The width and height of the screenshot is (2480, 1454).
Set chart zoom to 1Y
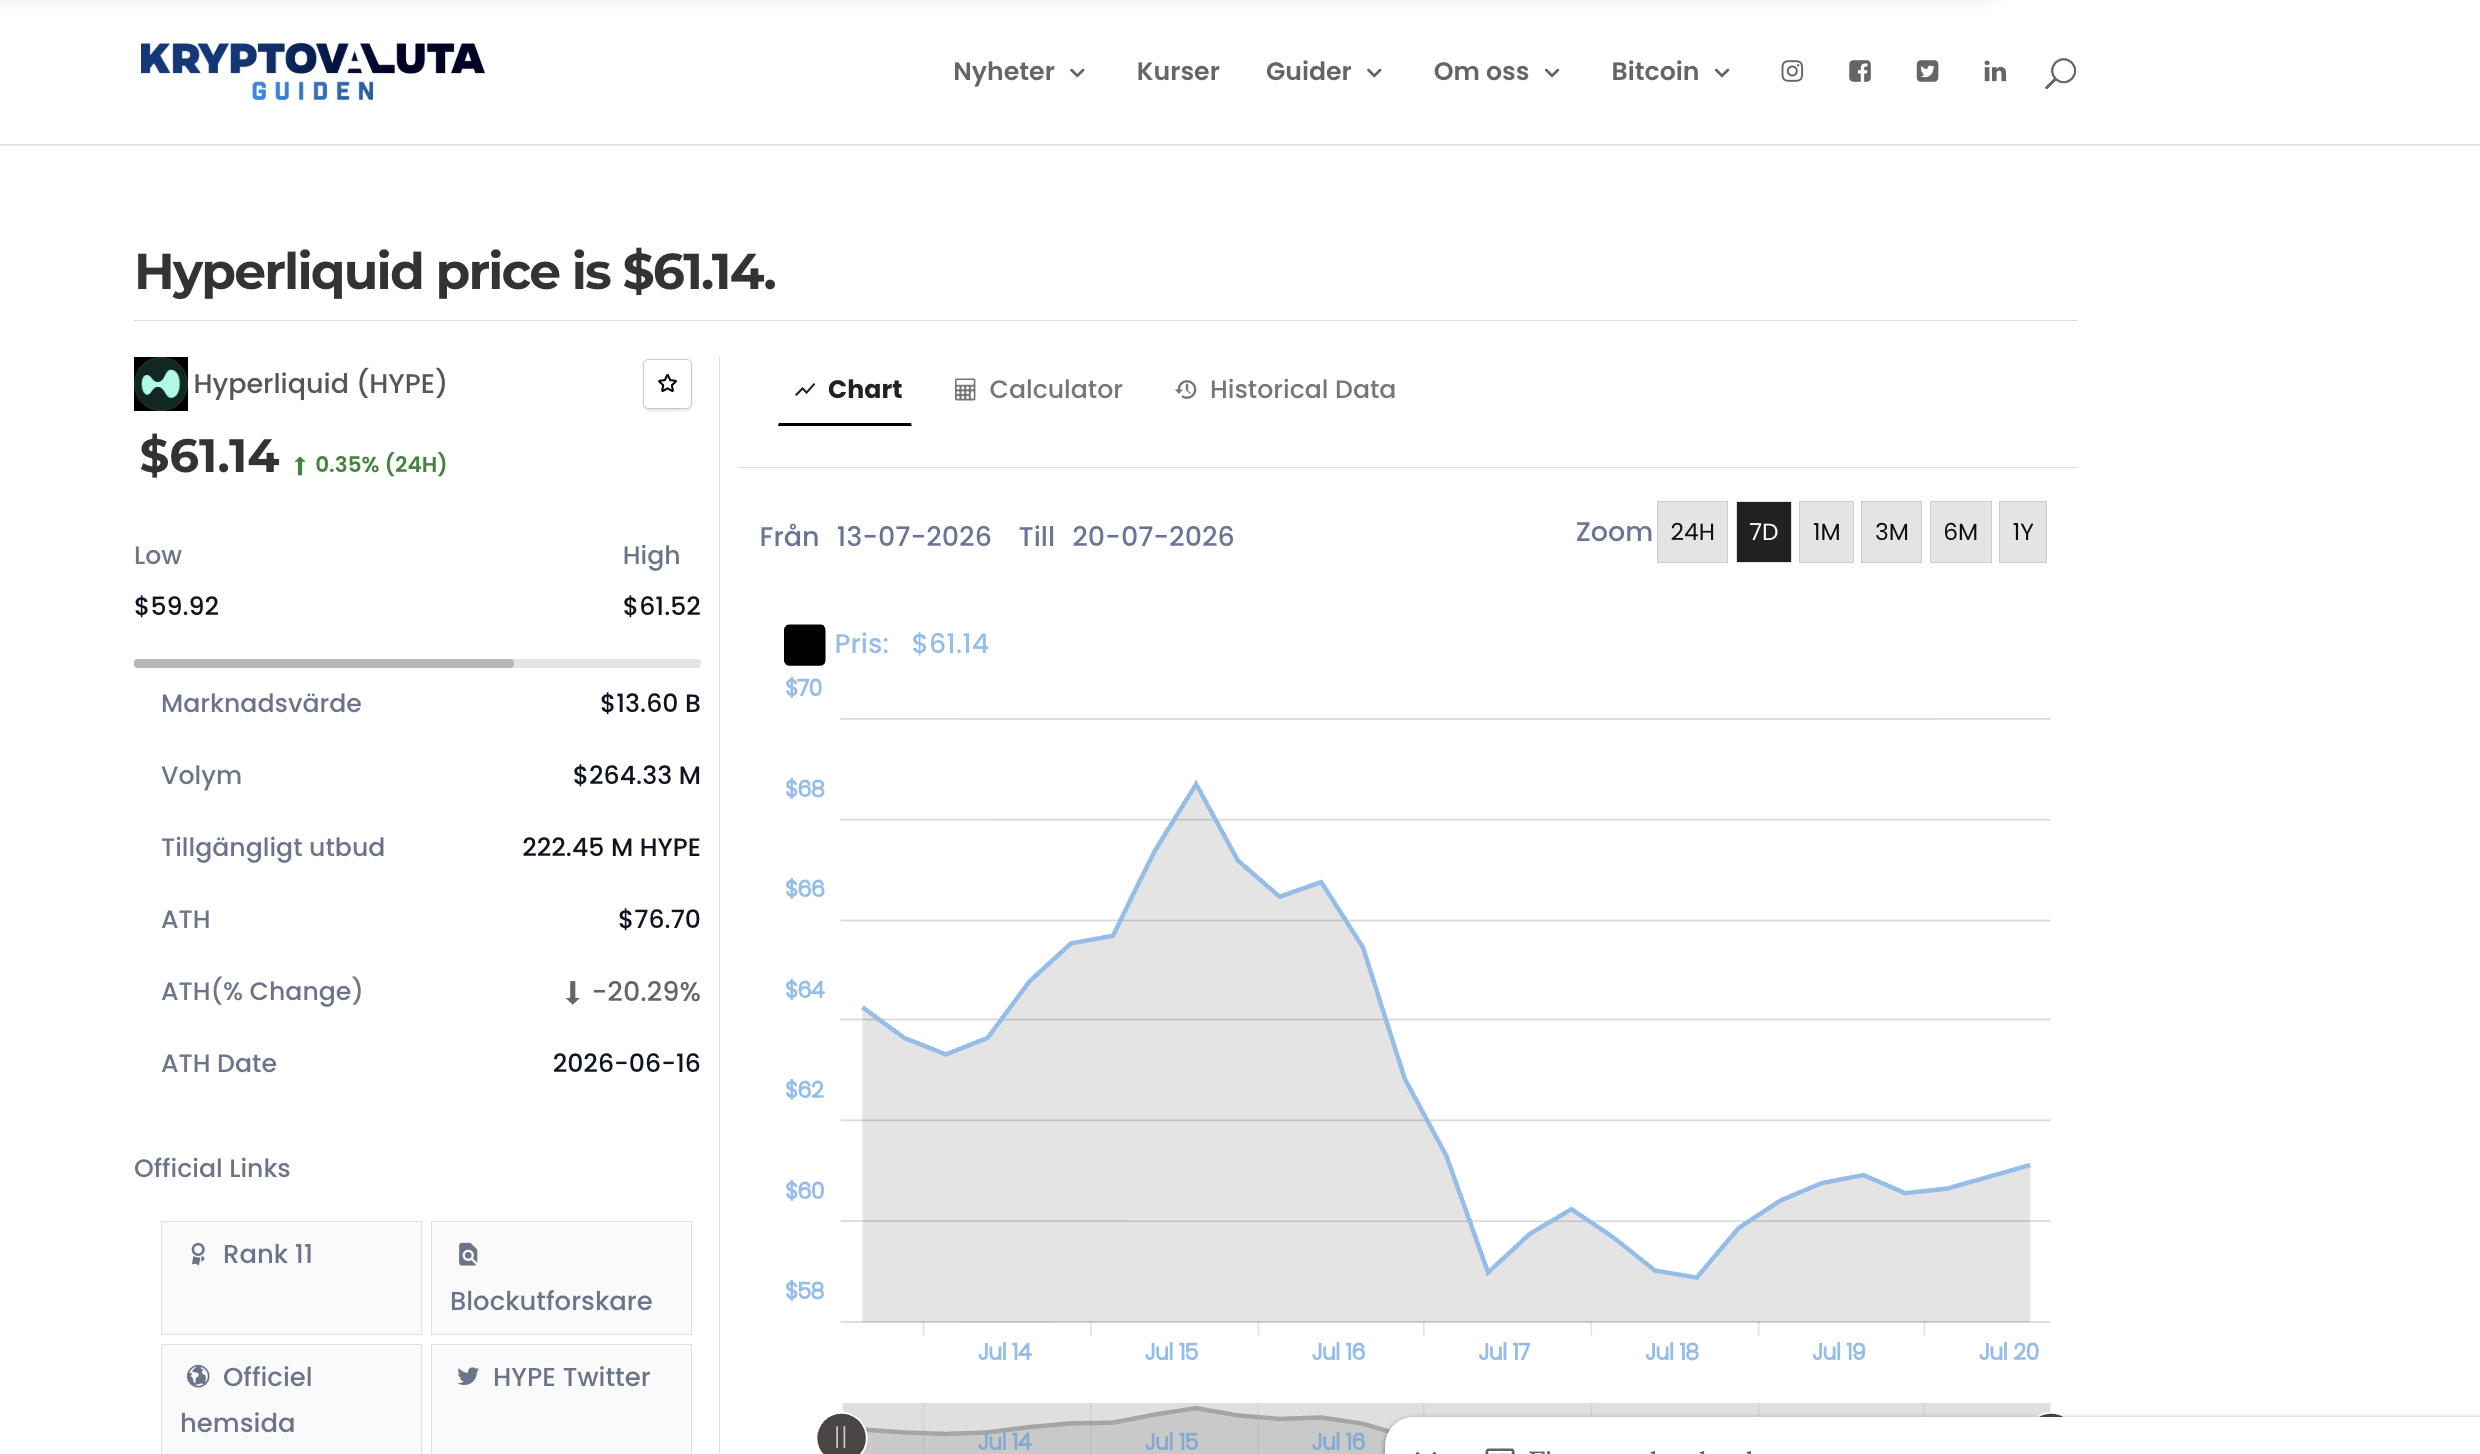2022,532
